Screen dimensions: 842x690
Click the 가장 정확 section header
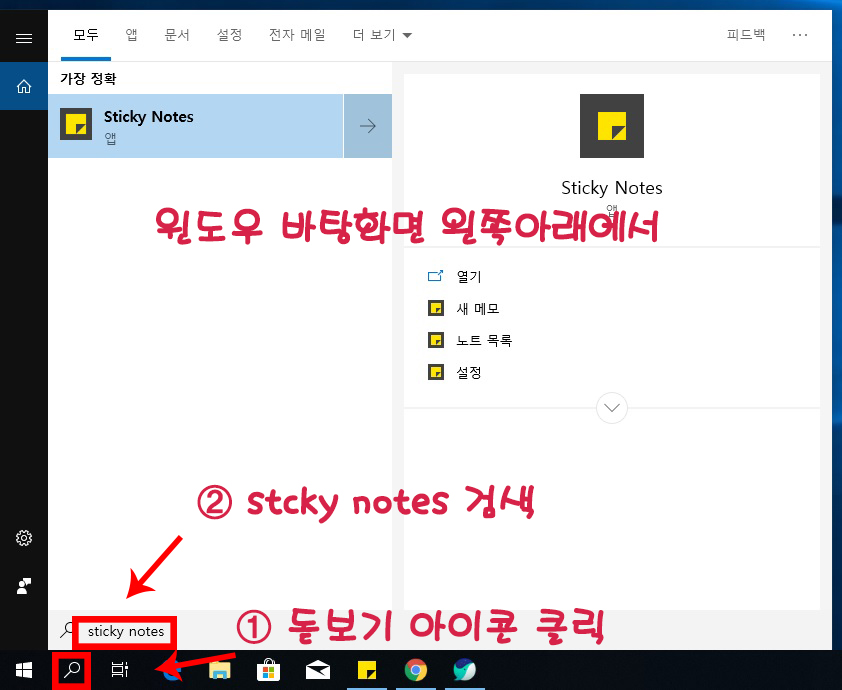pos(88,79)
